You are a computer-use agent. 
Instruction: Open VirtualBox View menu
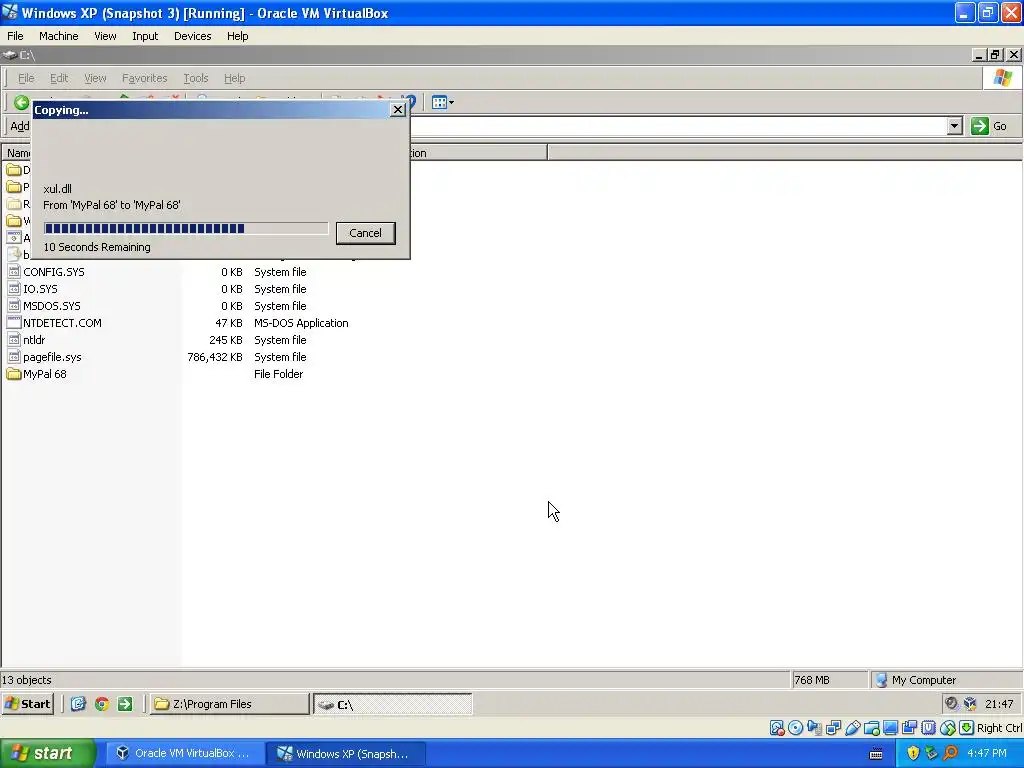[x=105, y=36]
